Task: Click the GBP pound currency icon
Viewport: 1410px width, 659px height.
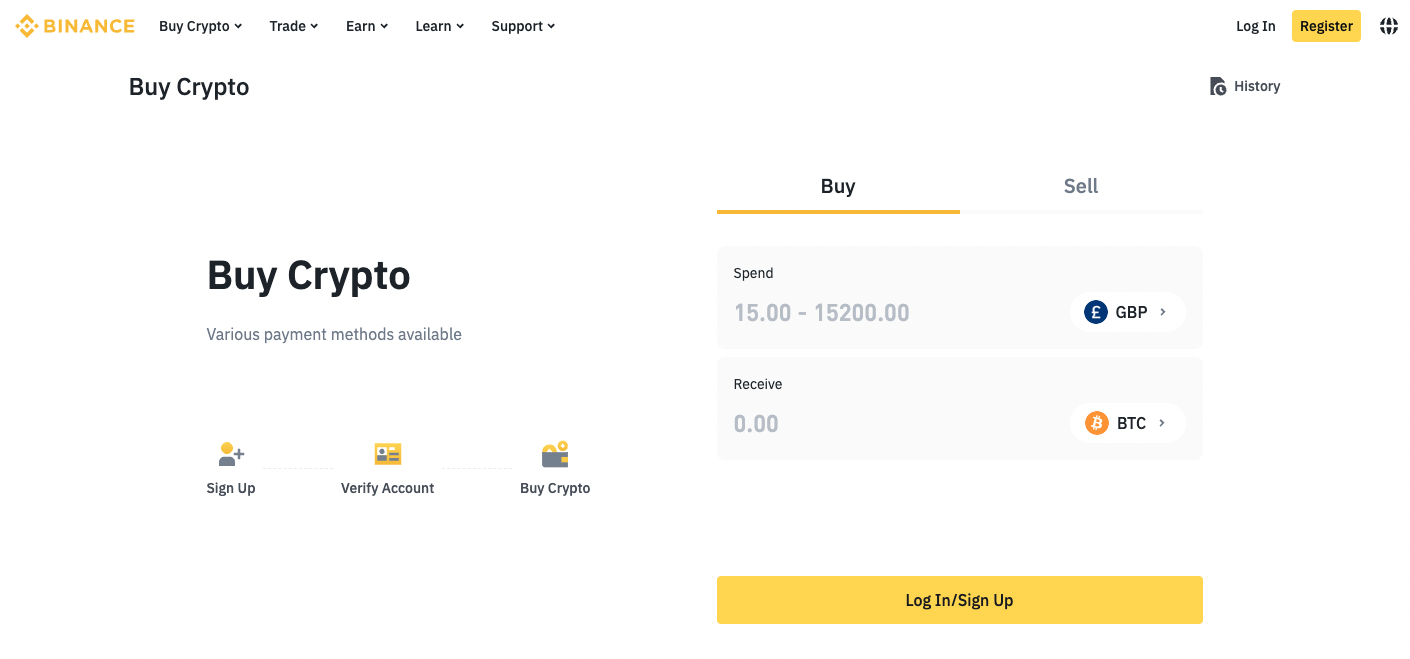Action: coord(1096,312)
